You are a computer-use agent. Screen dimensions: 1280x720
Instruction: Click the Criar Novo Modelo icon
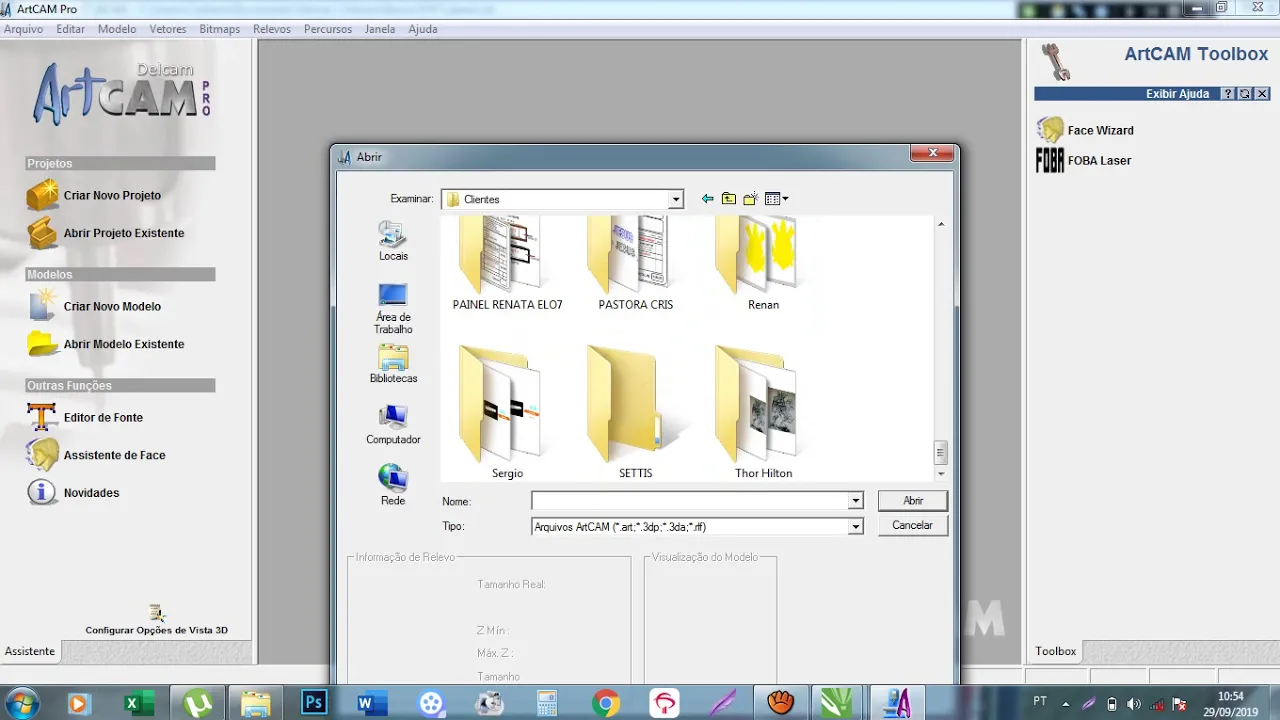pos(42,306)
